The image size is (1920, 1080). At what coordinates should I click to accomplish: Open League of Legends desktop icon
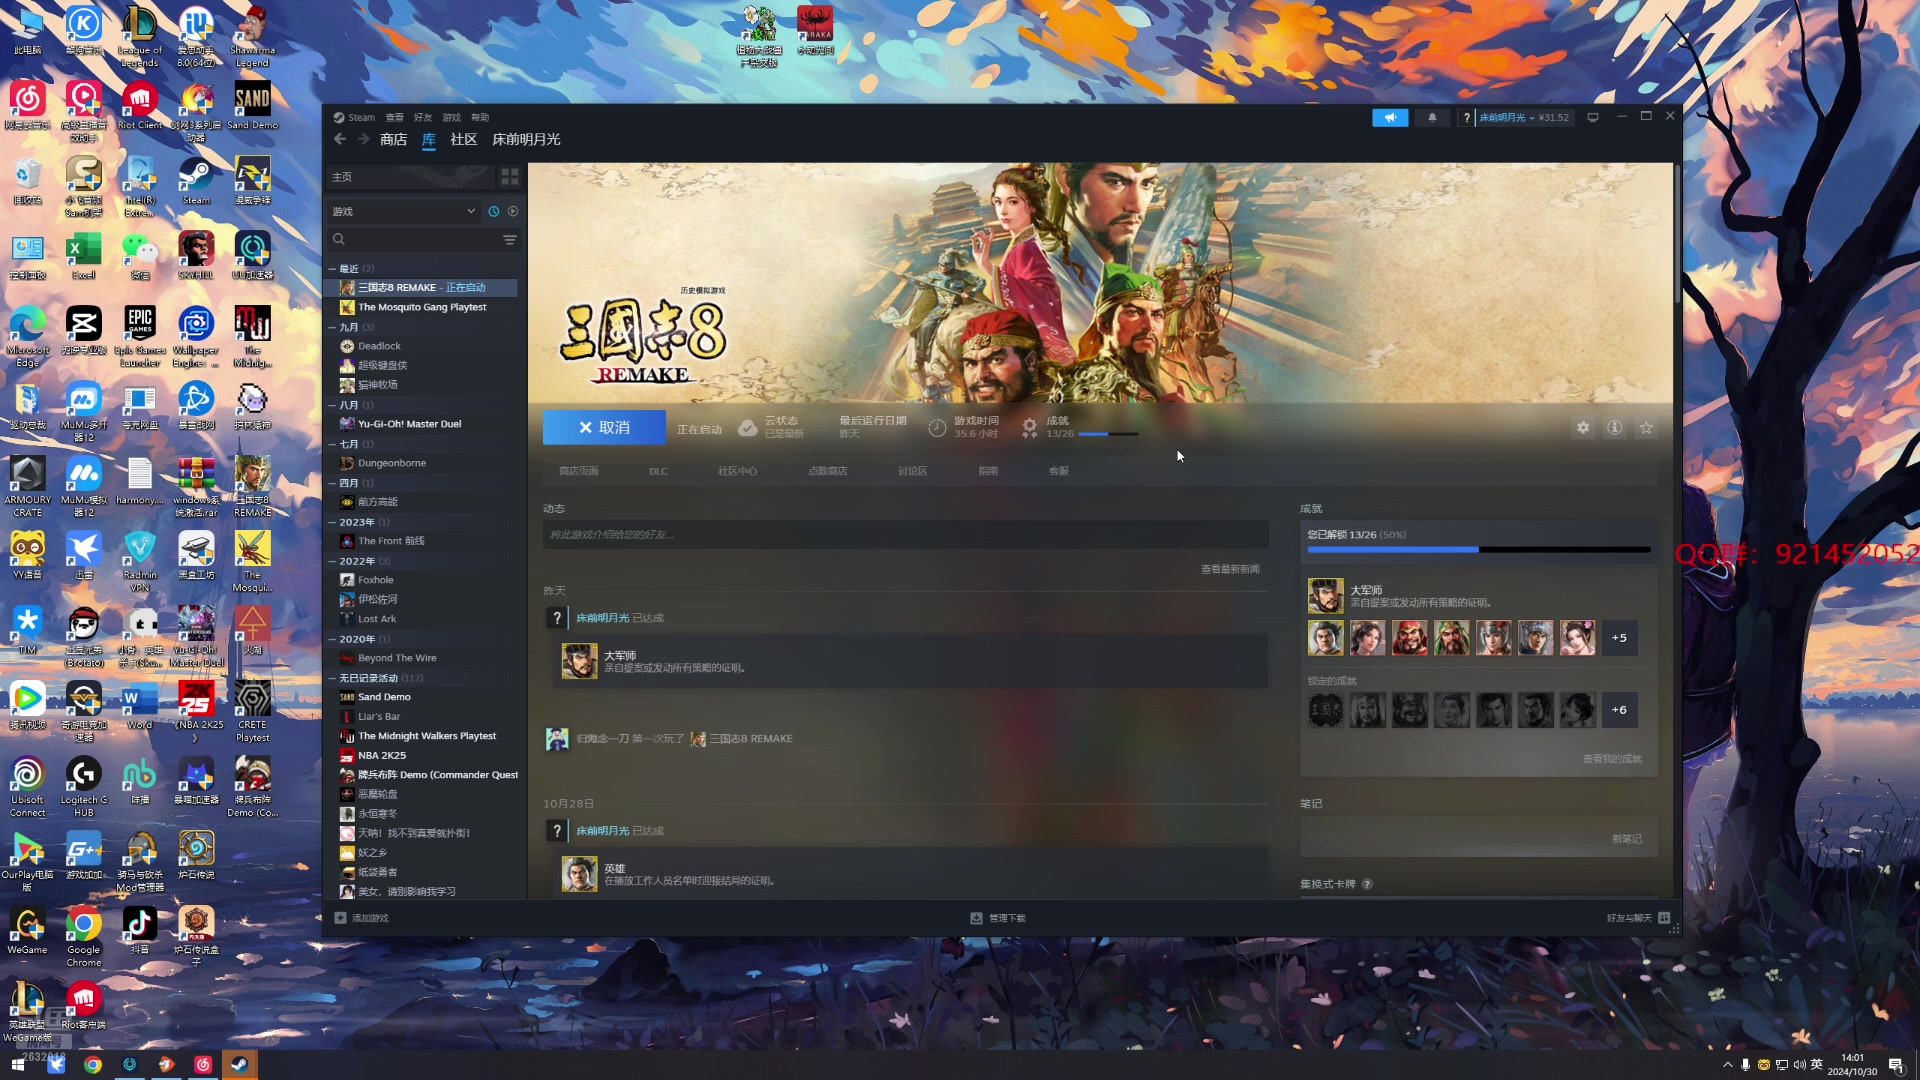140,36
